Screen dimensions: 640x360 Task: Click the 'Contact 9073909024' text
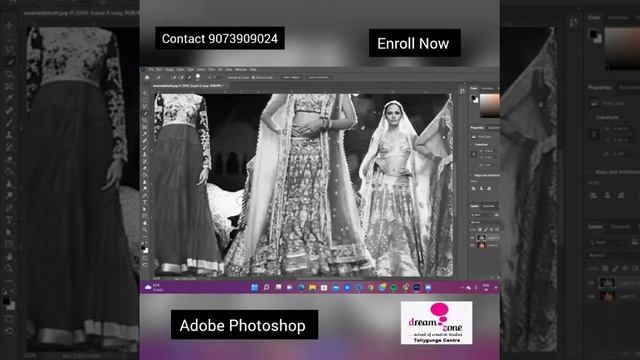click(x=220, y=38)
